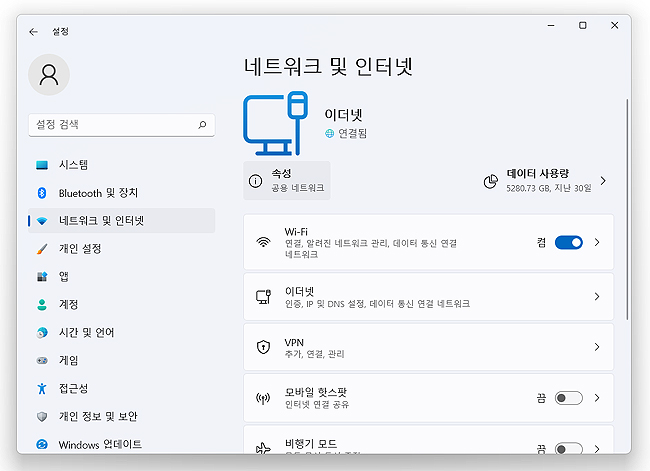This screenshot has height=471, width=650.
Task: Open the 이더넷 settings row
Action: (429, 297)
